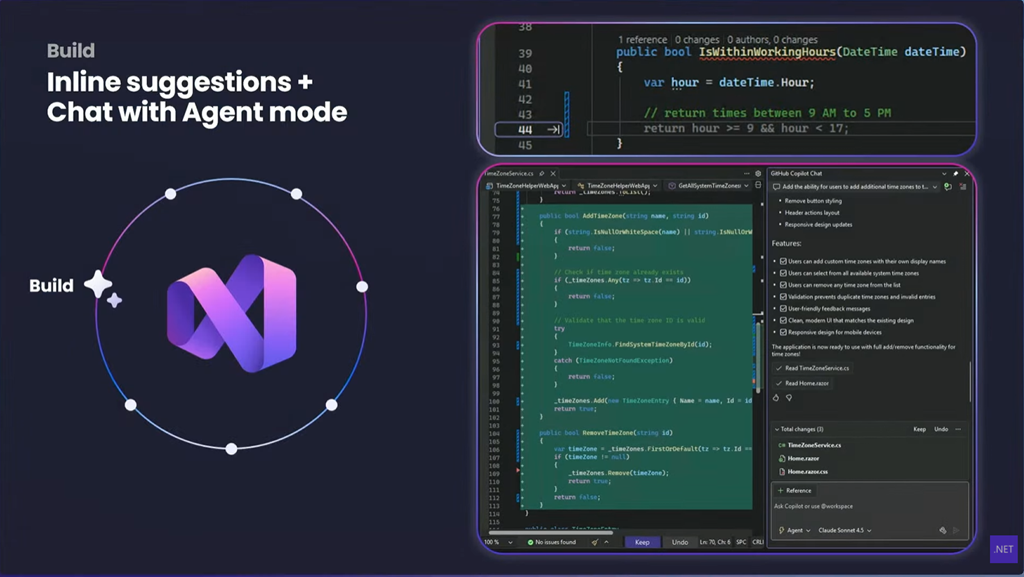This screenshot has width=1024, height=577.
Task: Toggle checkbox for user-friendly feedback messages
Action: [781, 309]
